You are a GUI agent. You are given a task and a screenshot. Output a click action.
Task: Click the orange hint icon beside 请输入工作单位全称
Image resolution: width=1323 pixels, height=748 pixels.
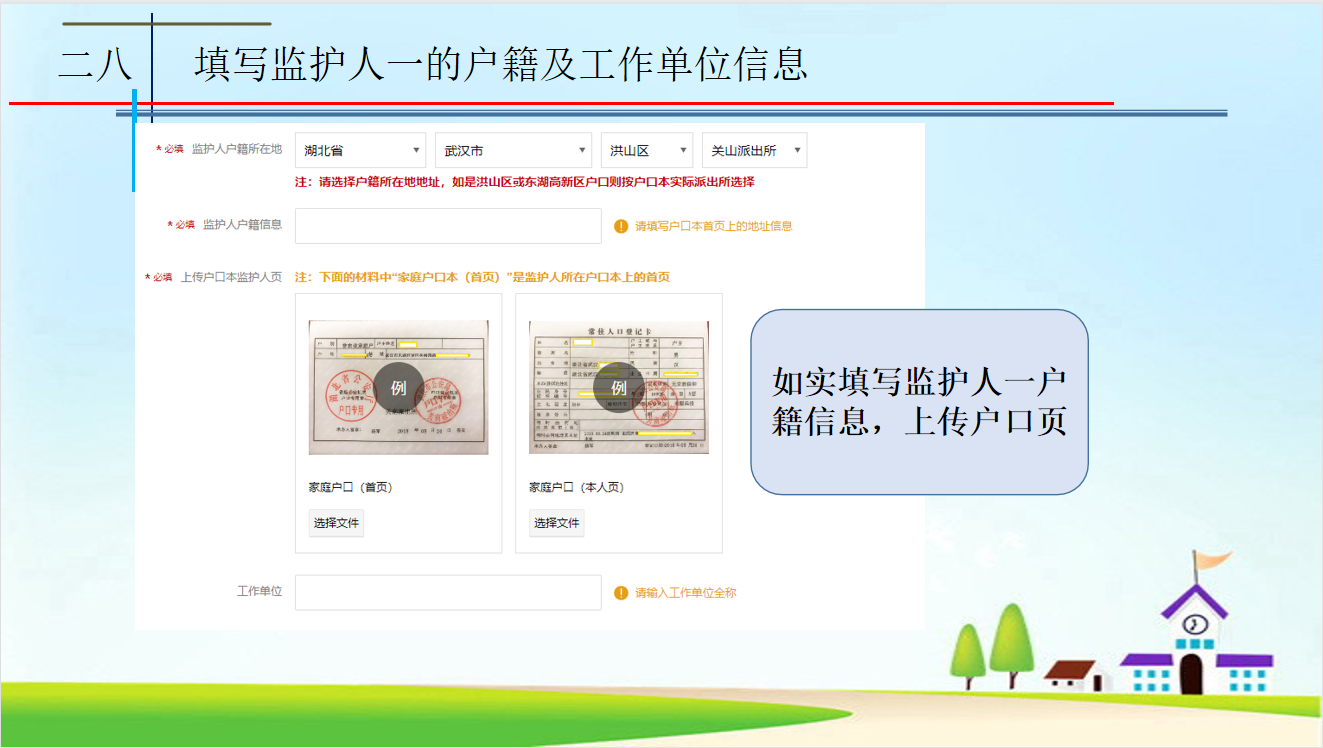click(x=621, y=593)
